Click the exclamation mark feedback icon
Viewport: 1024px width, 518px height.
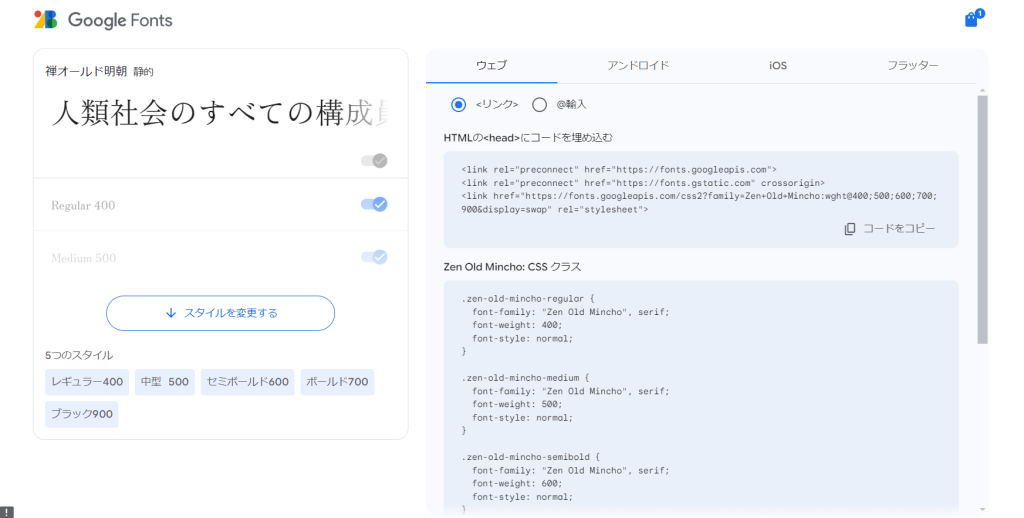[x=7, y=511]
